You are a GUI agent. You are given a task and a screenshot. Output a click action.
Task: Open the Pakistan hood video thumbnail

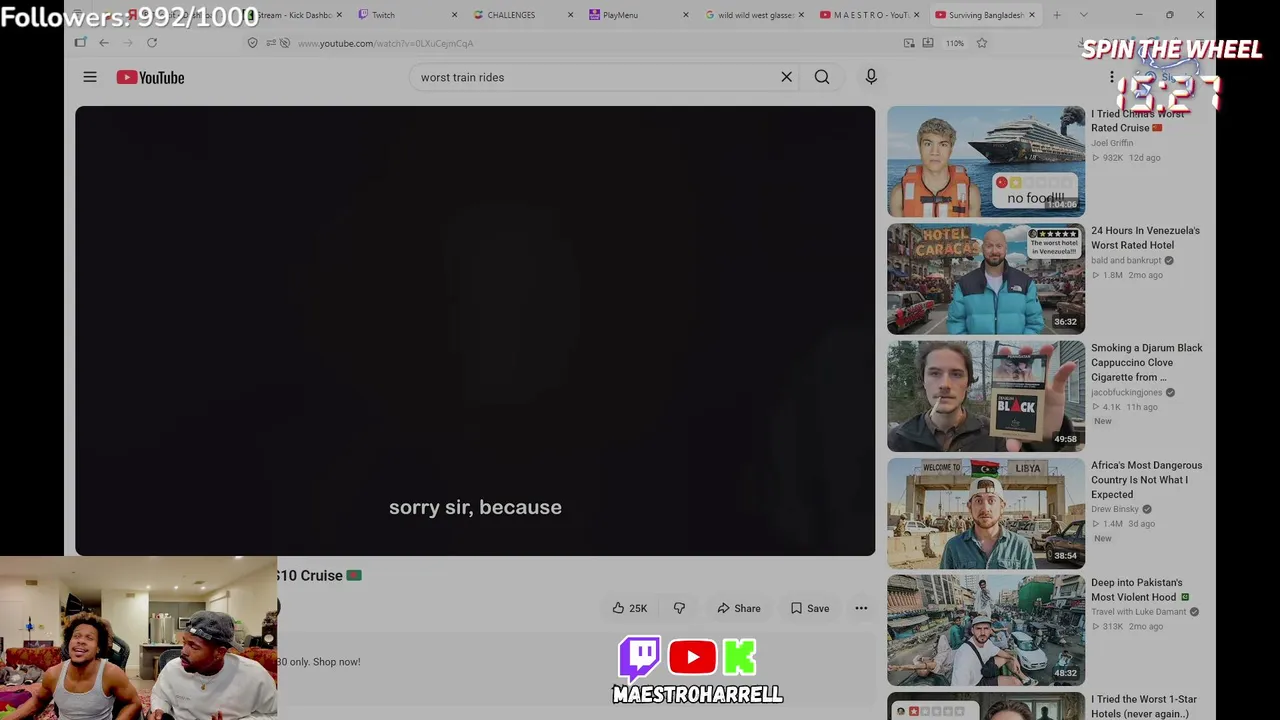[x=986, y=630]
